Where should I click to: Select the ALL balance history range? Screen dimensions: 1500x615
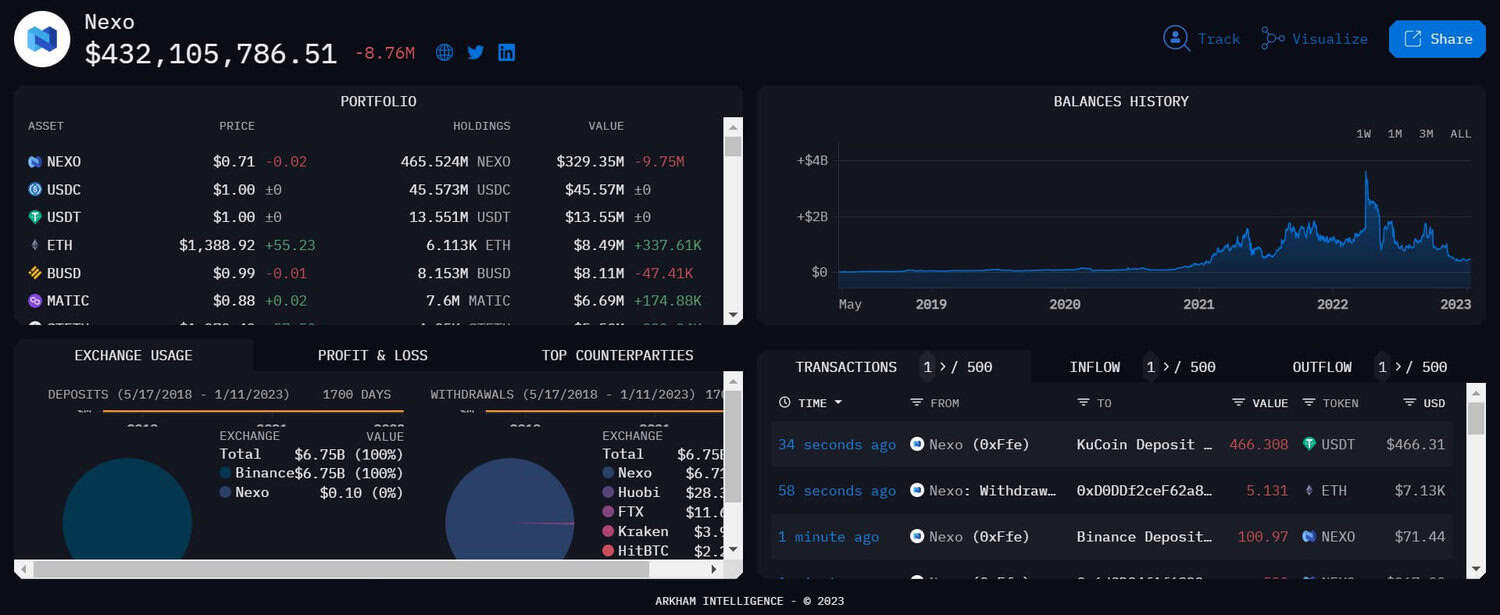1460,134
